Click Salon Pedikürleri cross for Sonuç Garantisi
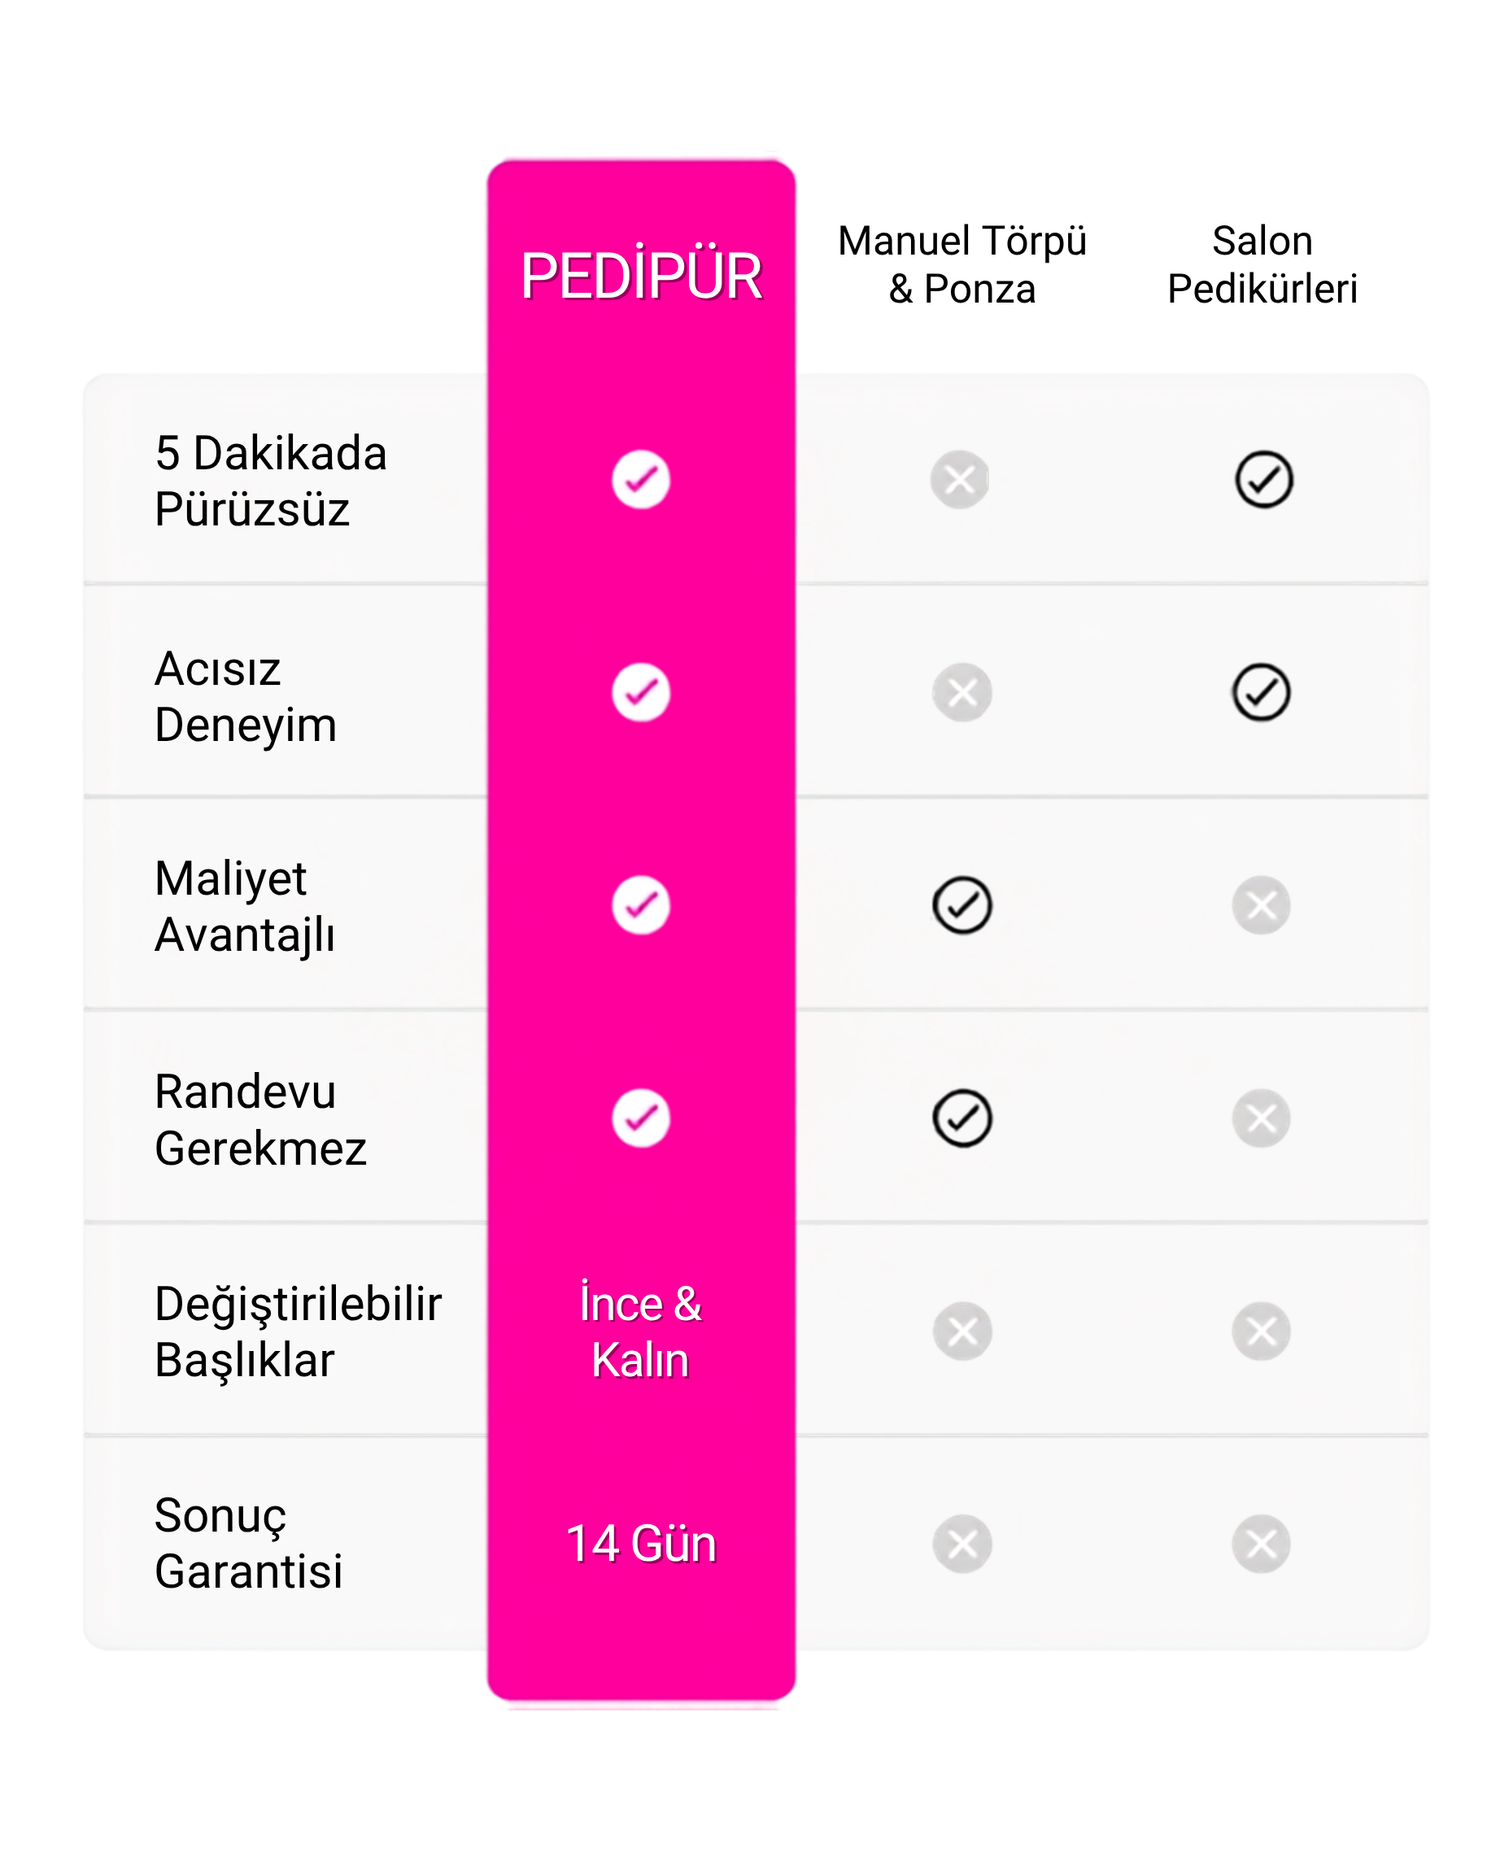 (1261, 1544)
